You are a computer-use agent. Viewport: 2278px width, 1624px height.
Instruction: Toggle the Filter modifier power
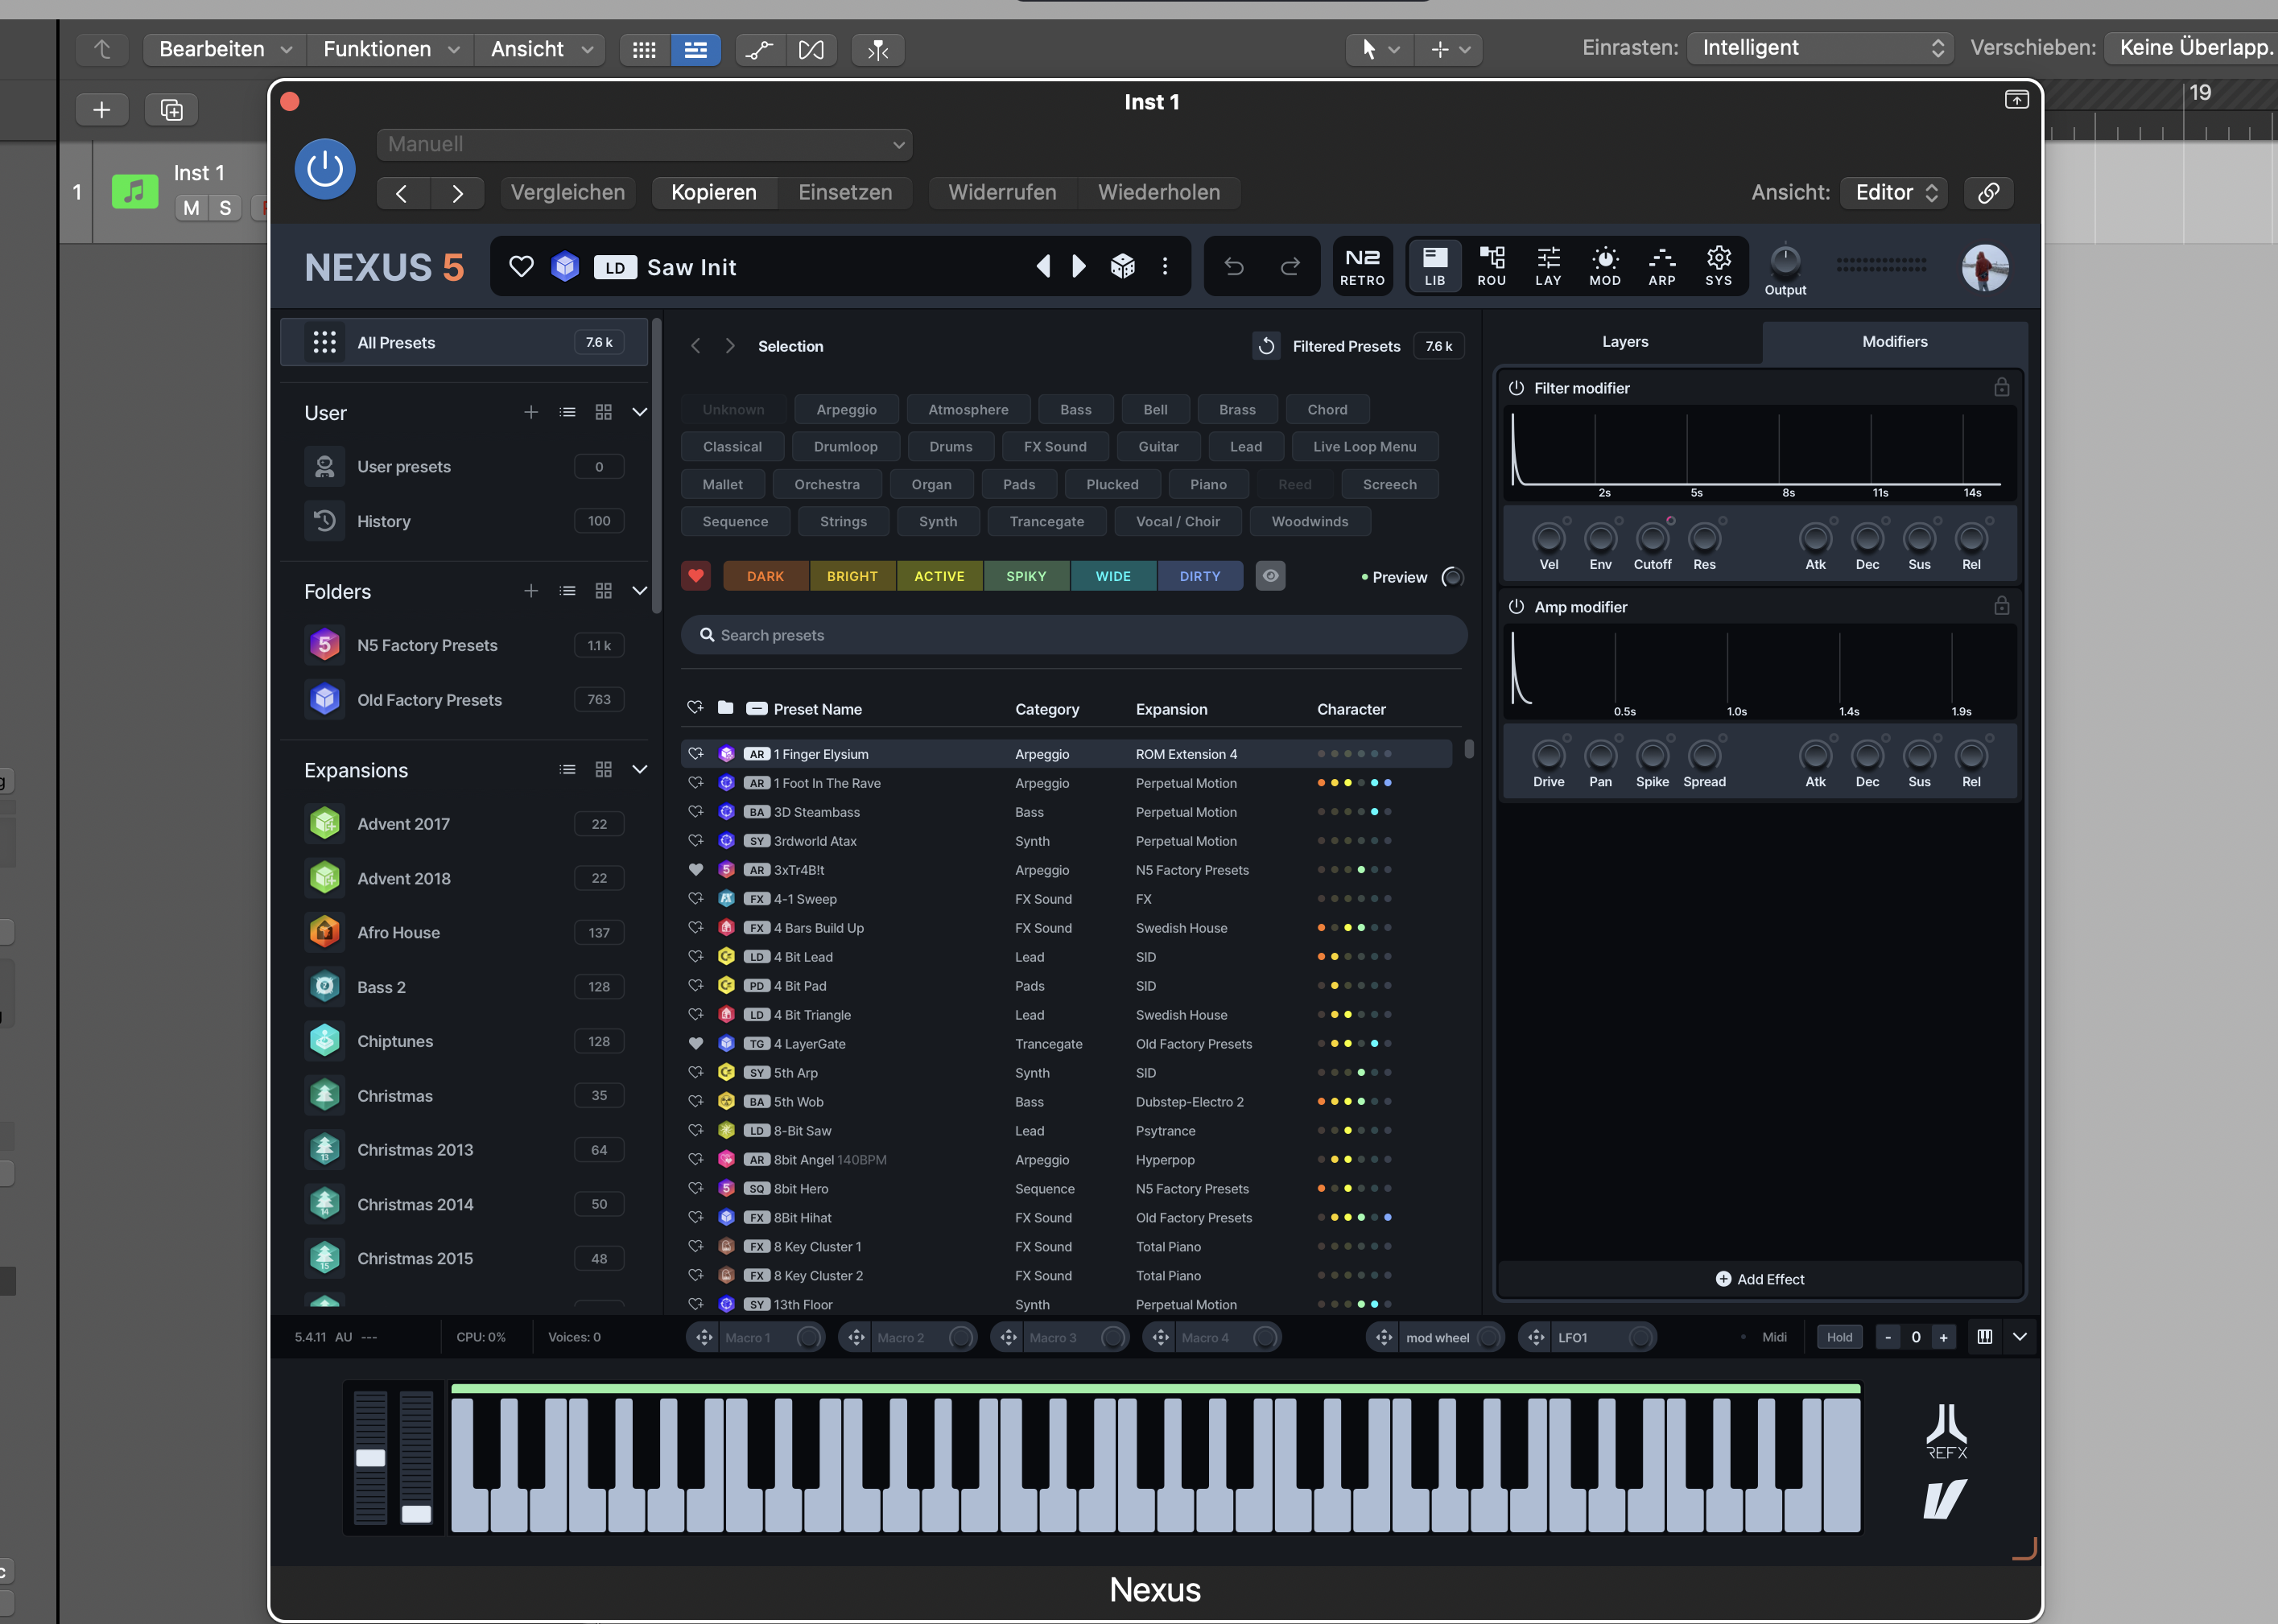coord(1516,388)
